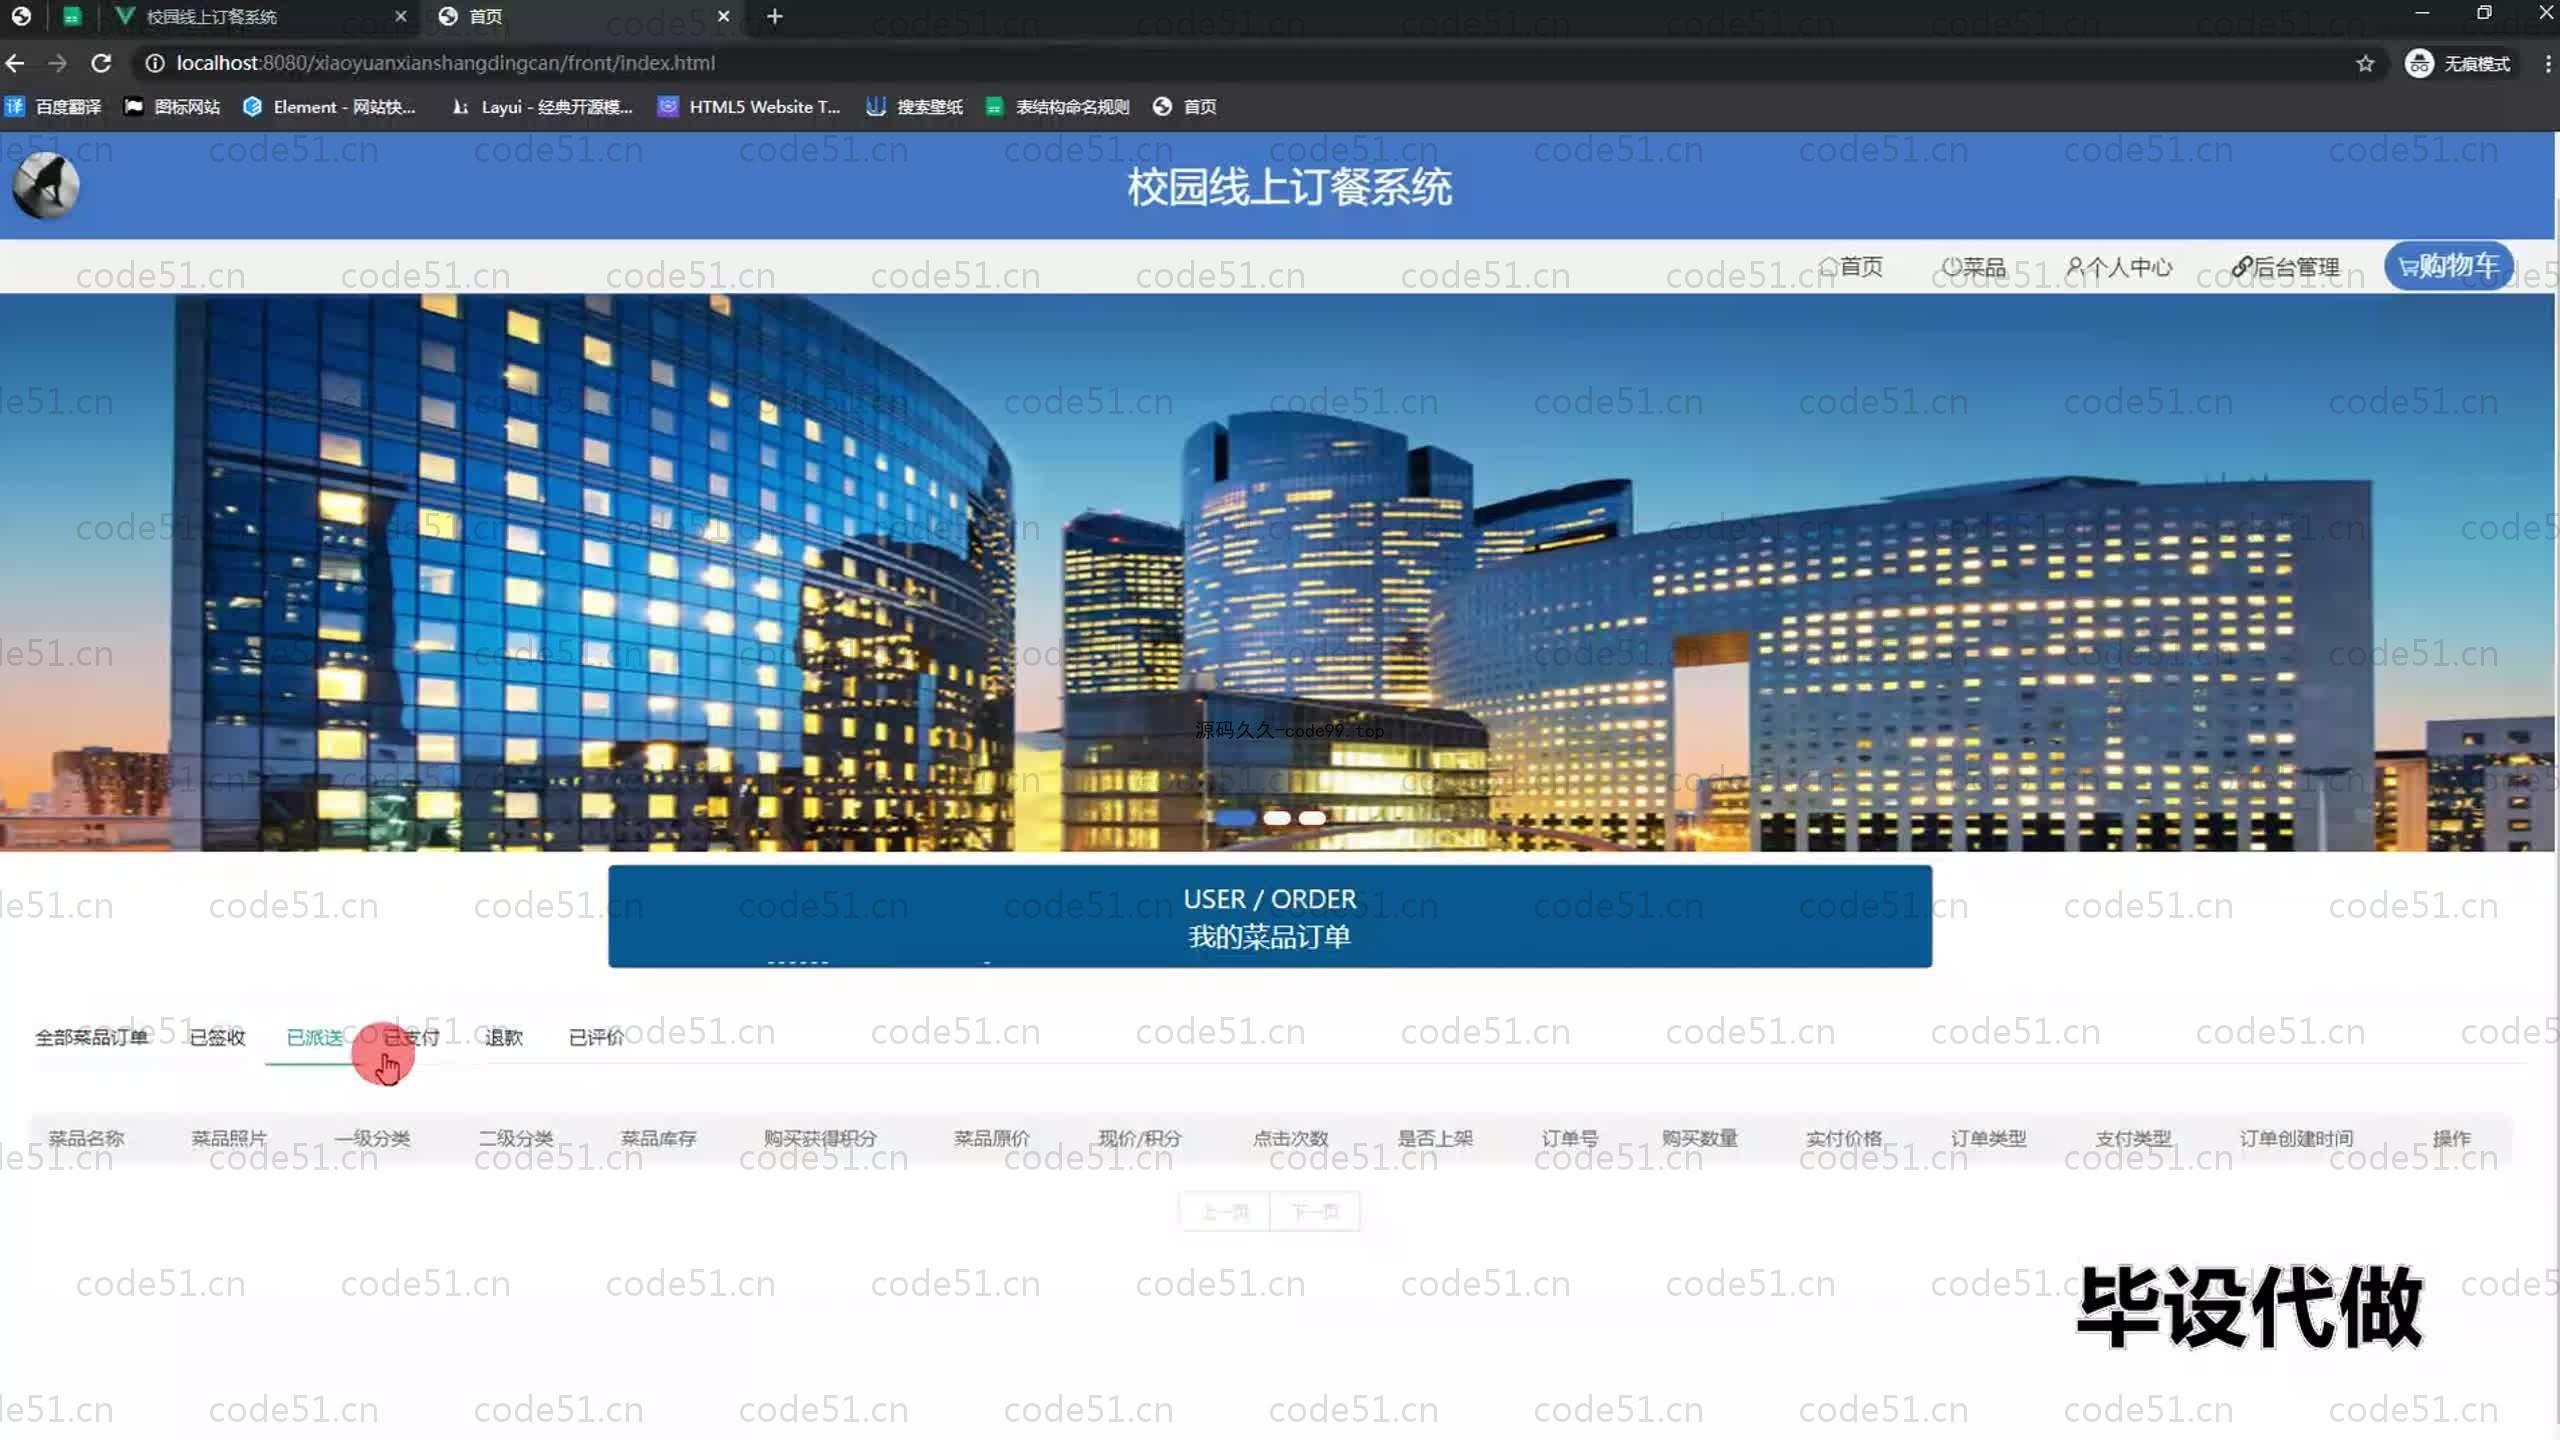
Task: Open the green pinned tab icon
Action: (x=72, y=16)
